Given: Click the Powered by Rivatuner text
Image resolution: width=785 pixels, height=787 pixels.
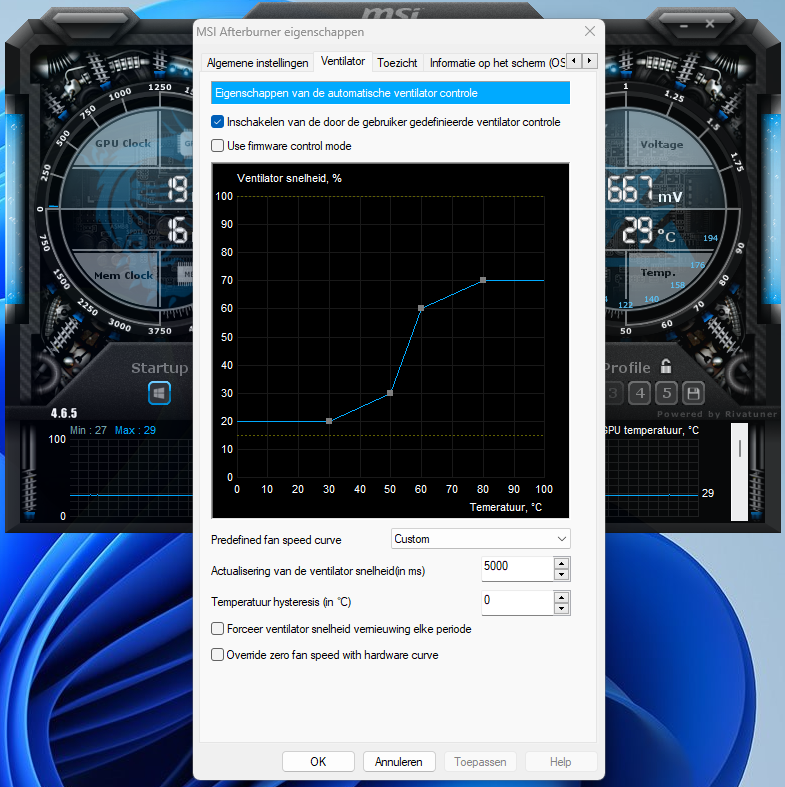Looking at the screenshot, I should point(717,414).
